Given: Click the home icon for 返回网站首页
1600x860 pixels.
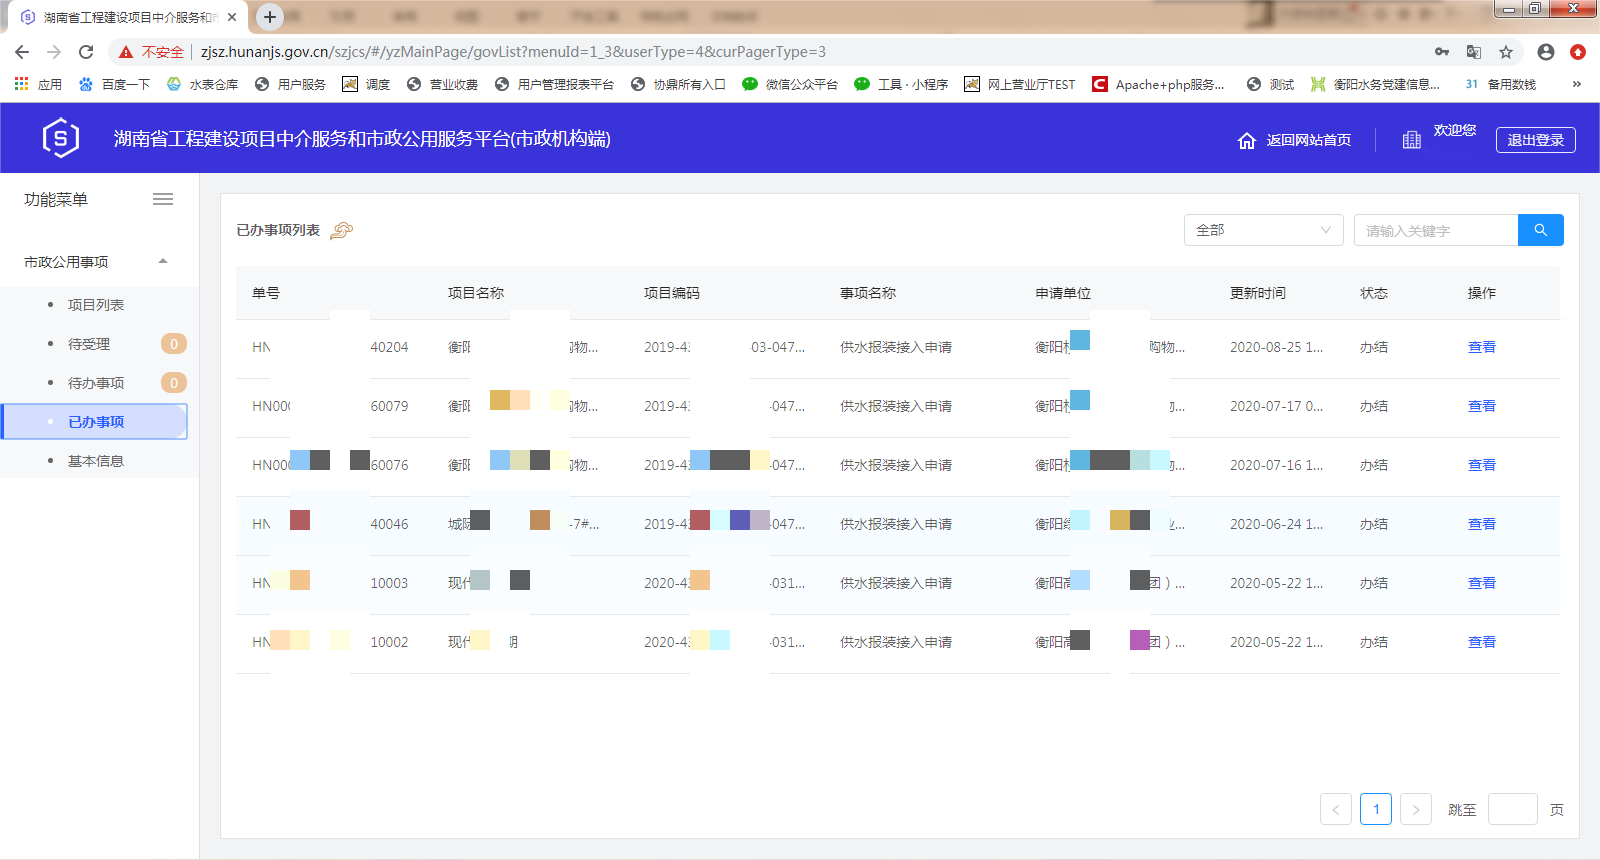Looking at the screenshot, I should tap(1247, 141).
